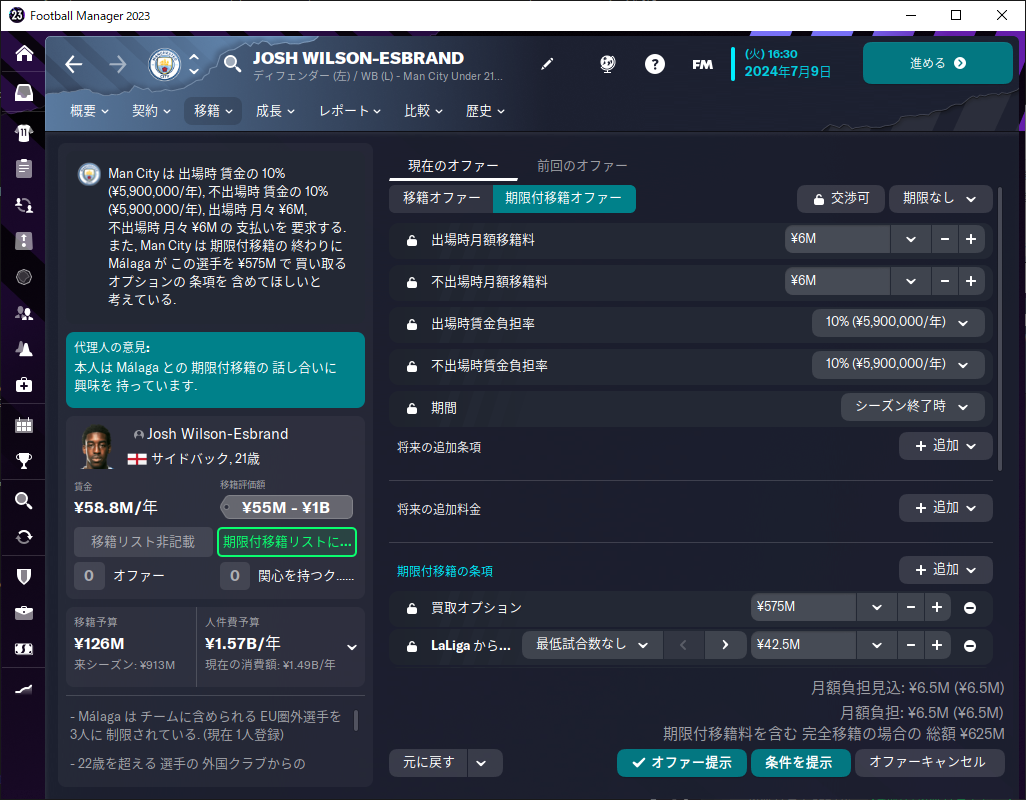
Task: Toggle lock on 買取オプション row
Action: 412,608
